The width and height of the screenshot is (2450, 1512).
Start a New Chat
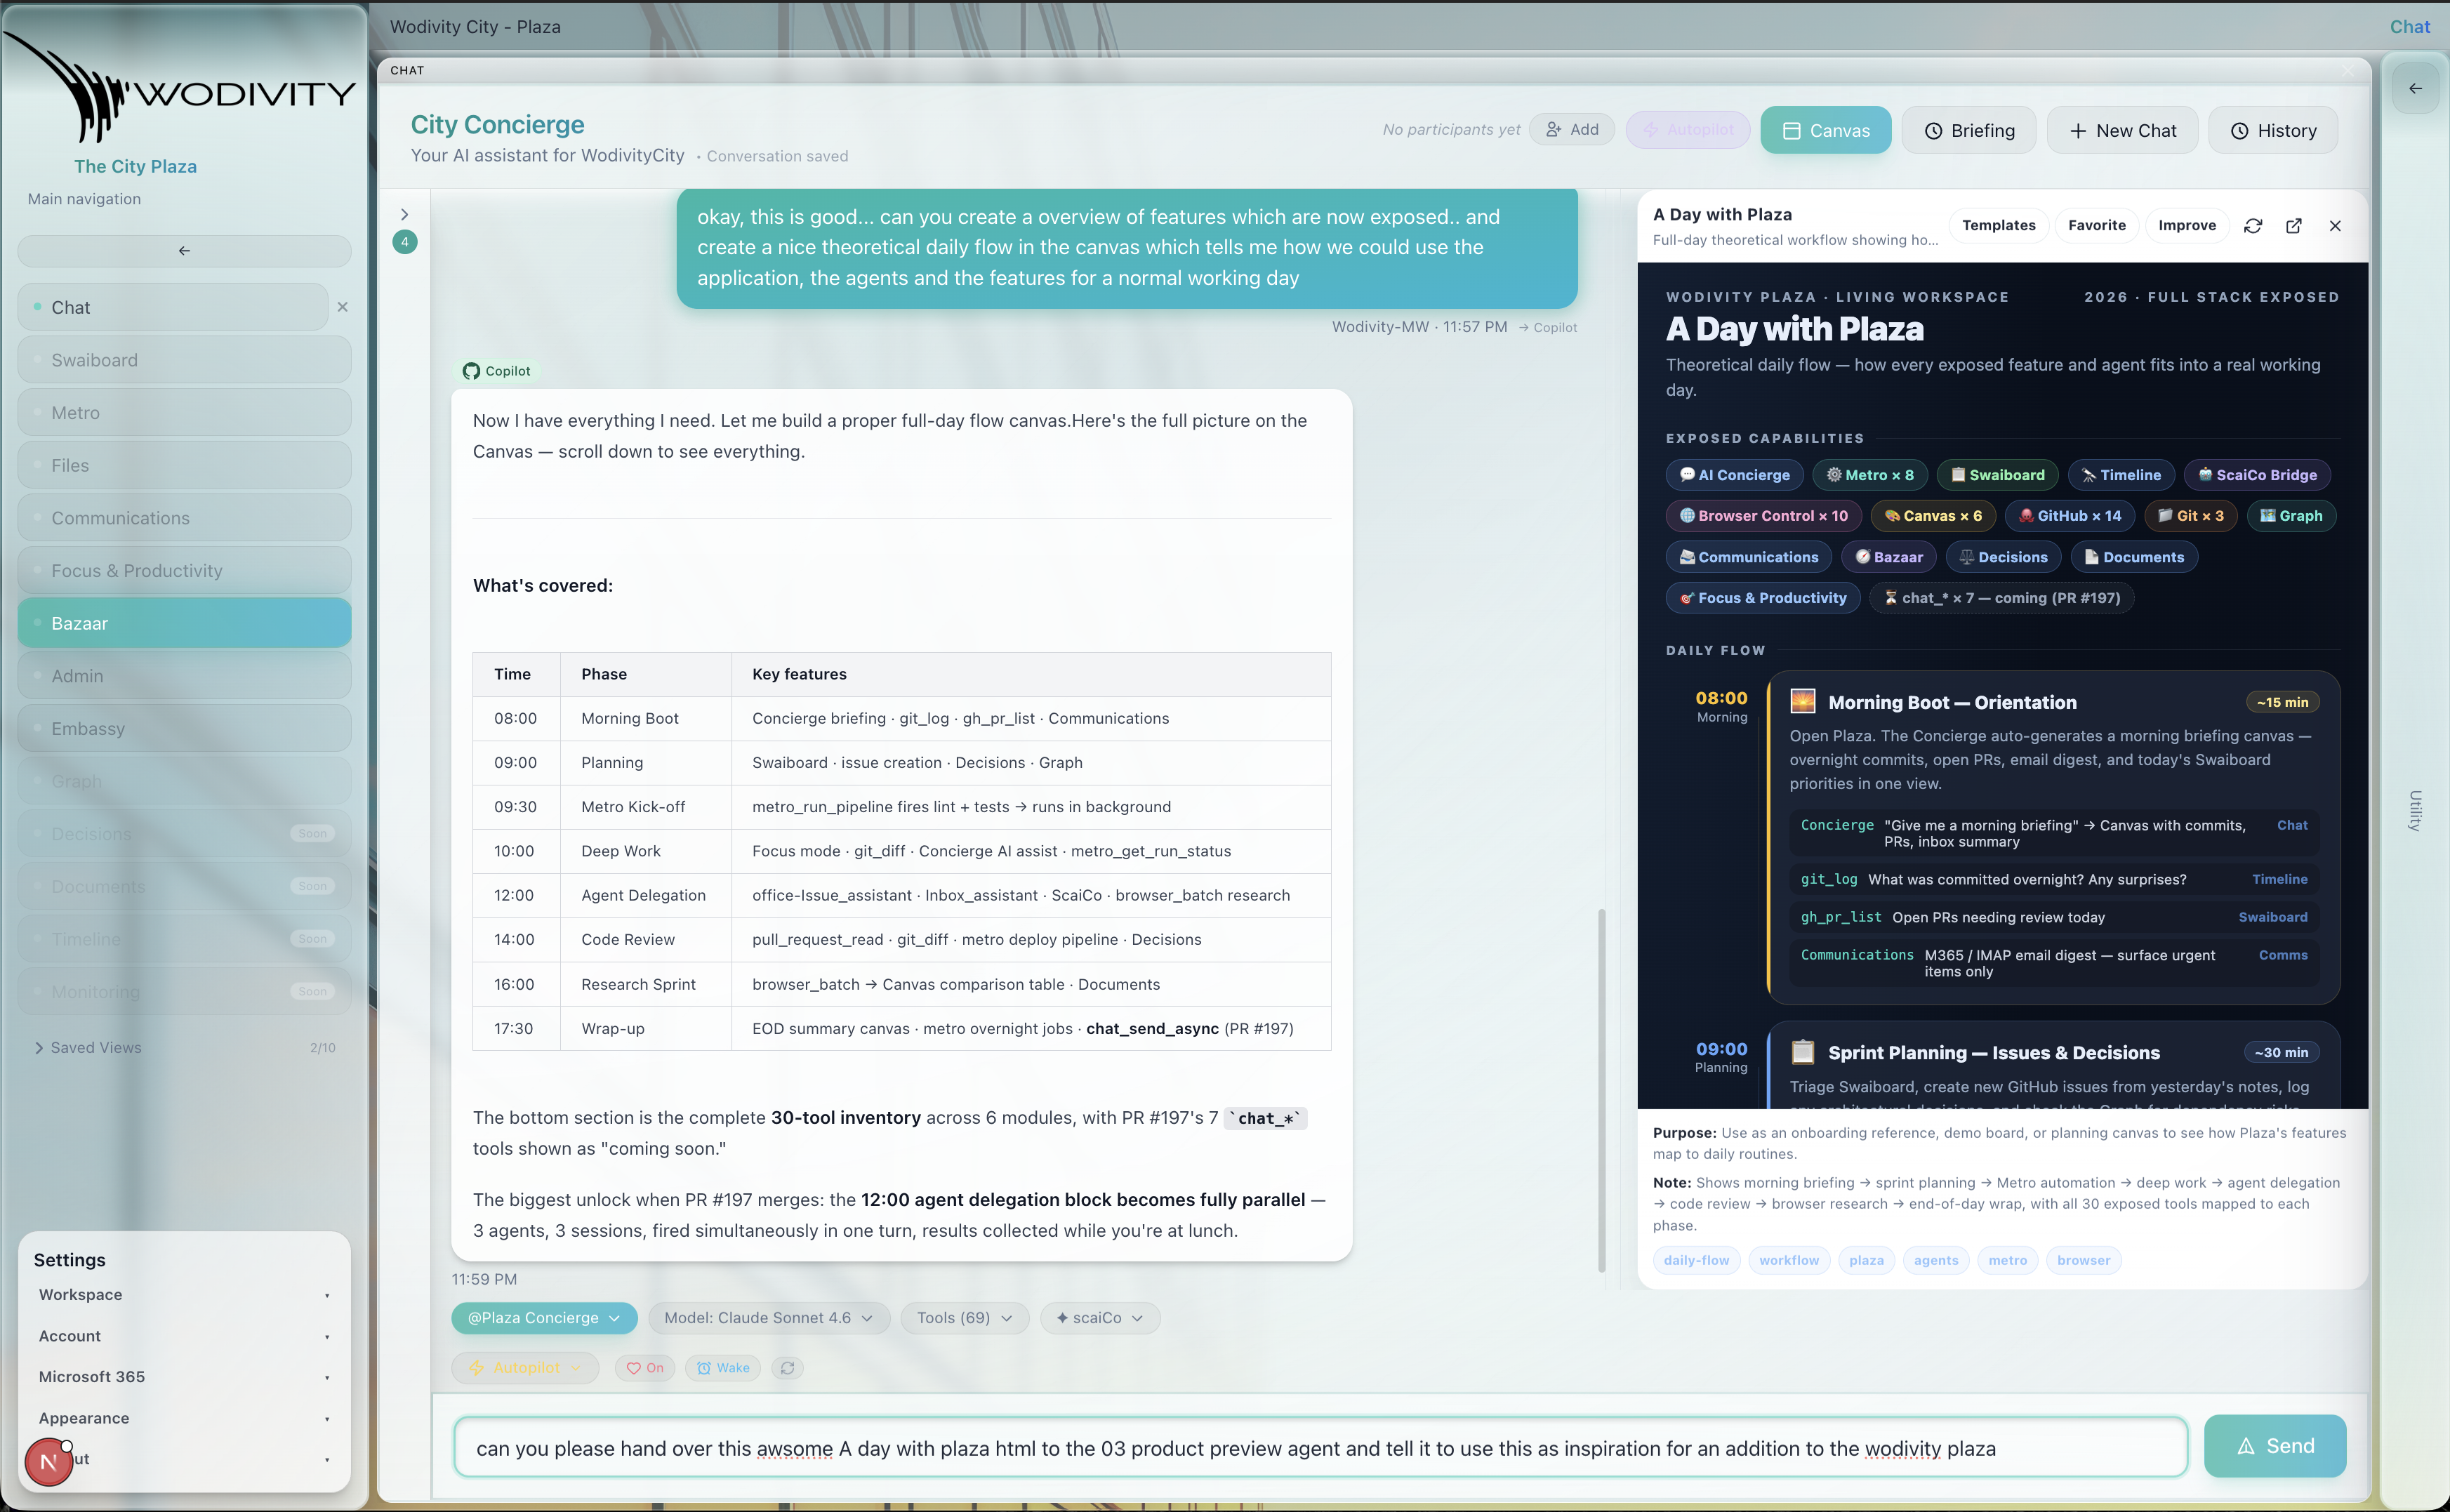point(2122,130)
